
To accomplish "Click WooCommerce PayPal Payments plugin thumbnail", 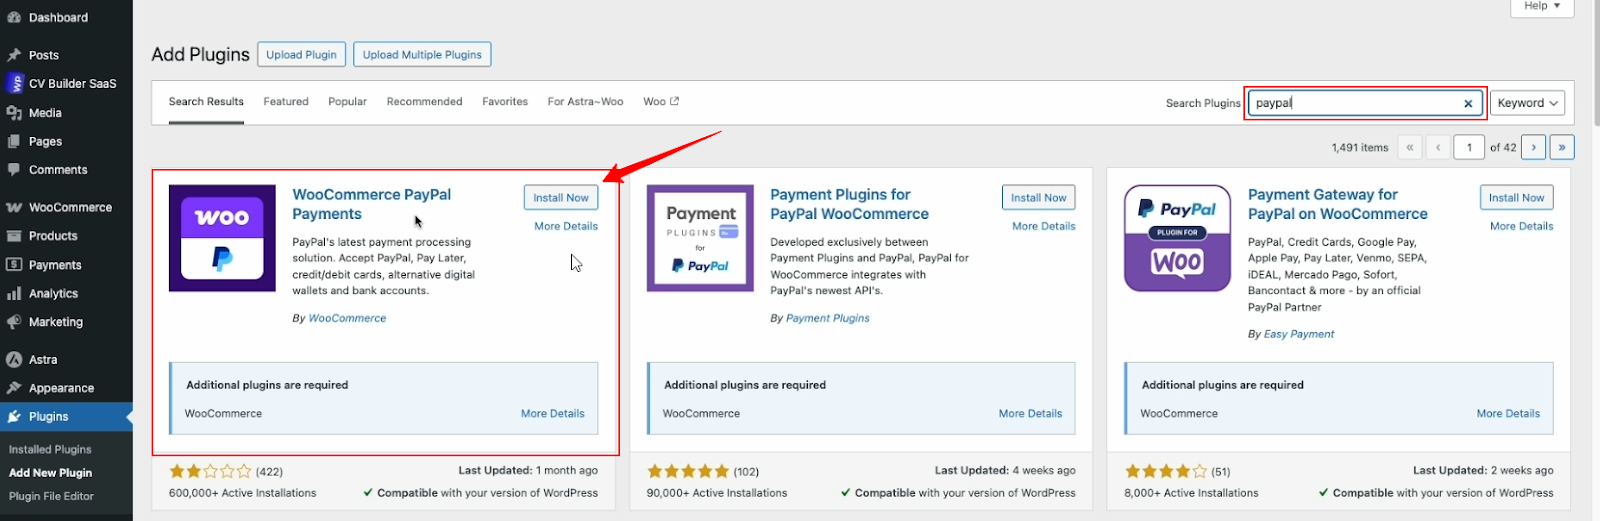I will pos(222,238).
